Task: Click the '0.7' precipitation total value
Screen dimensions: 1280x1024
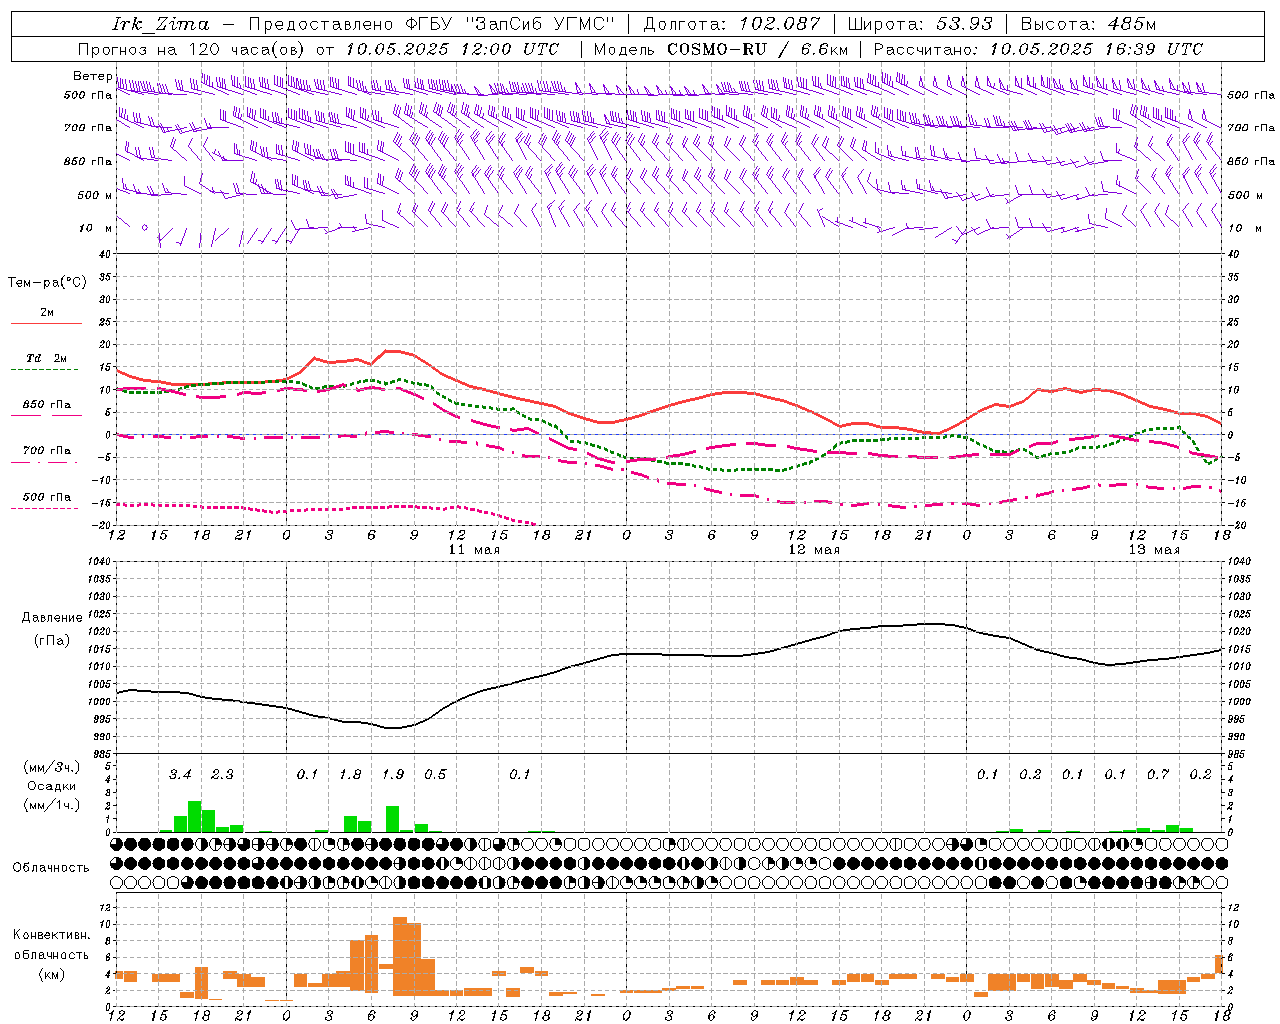Action: (1158, 775)
